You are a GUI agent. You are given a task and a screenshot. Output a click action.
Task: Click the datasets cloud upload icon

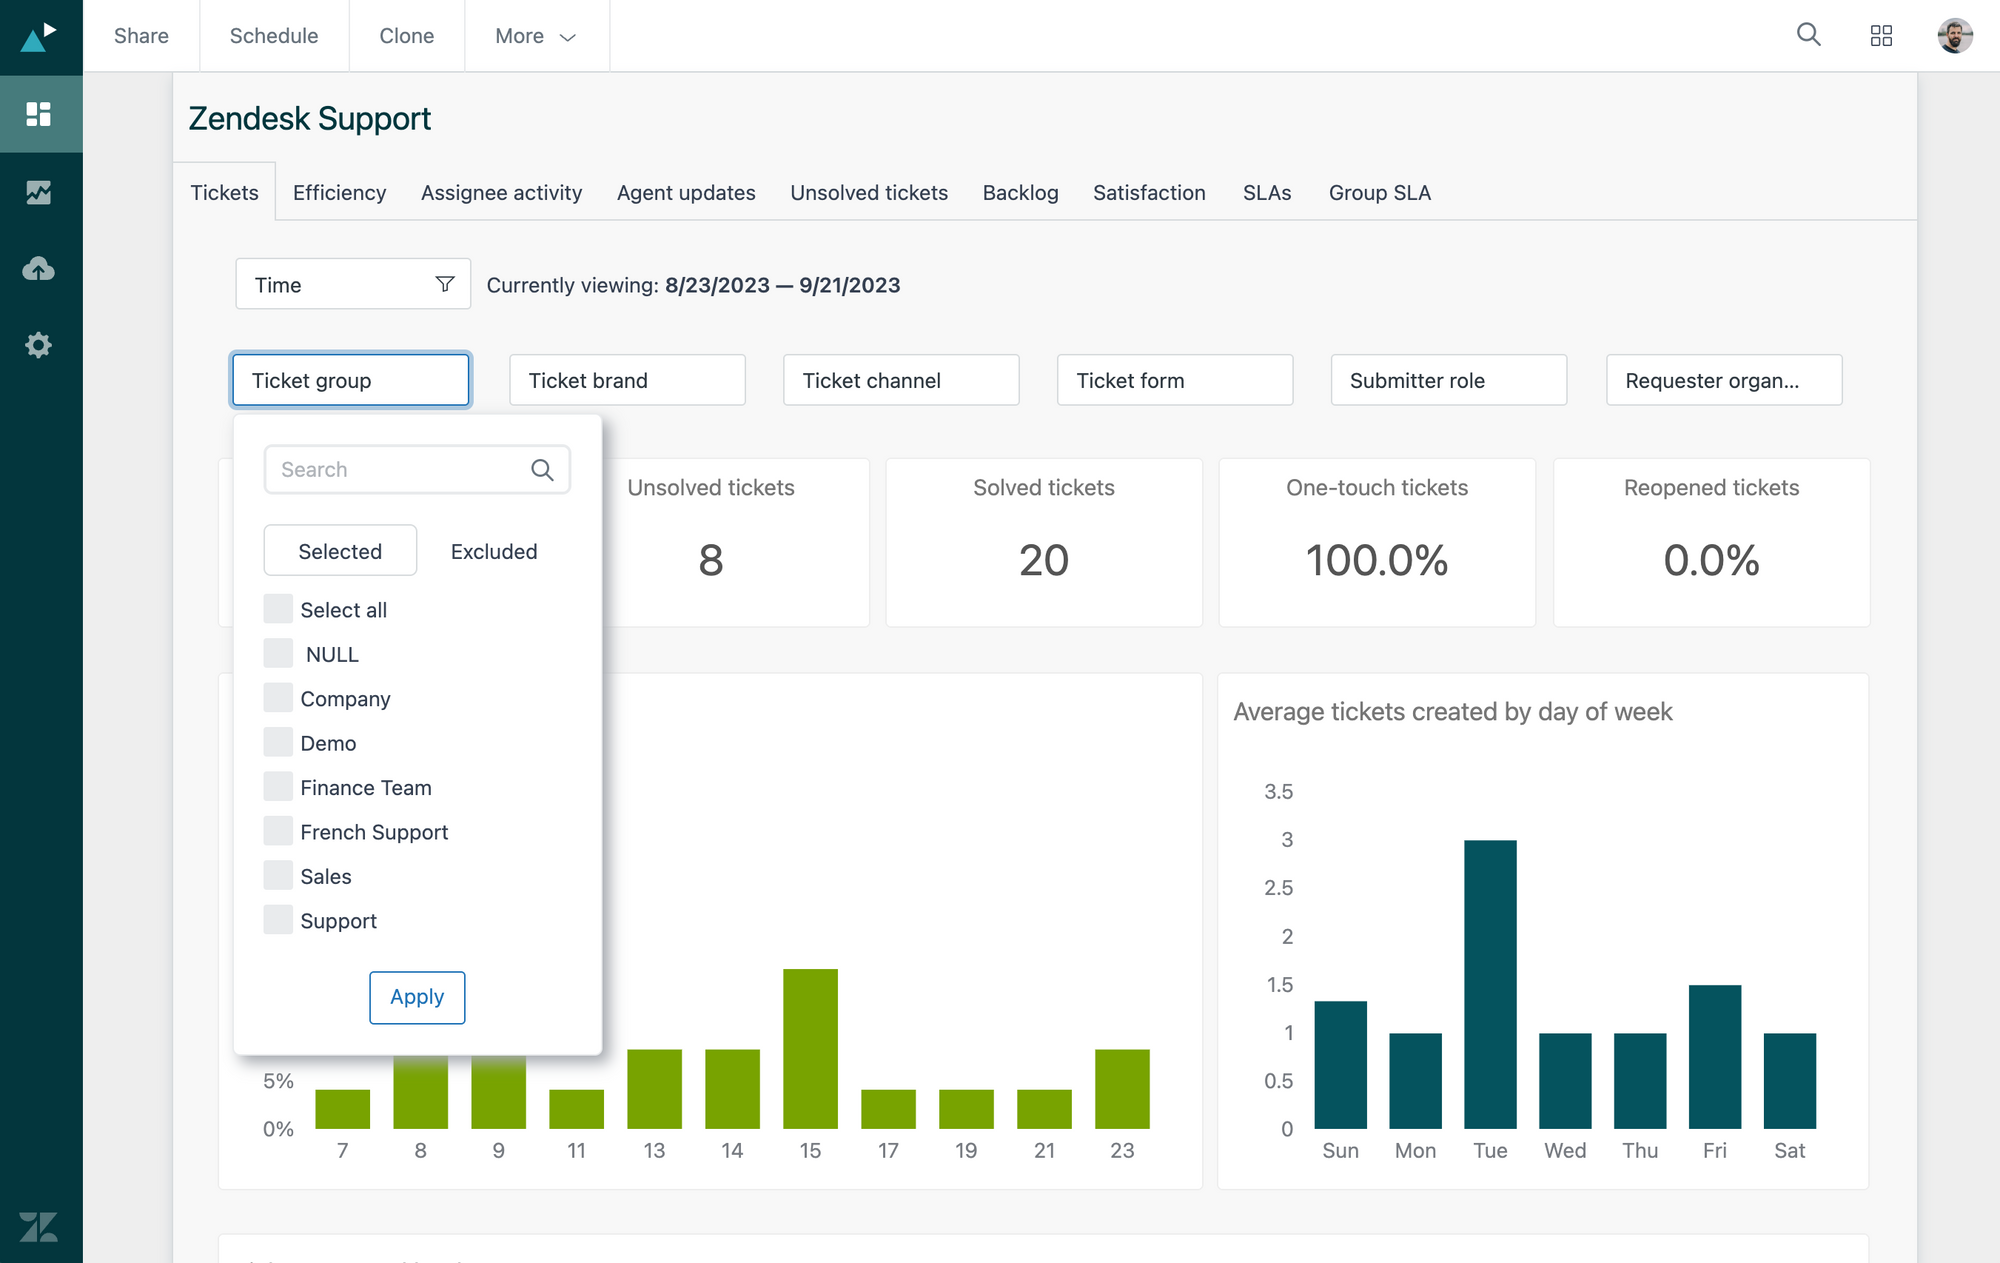click(x=39, y=268)
